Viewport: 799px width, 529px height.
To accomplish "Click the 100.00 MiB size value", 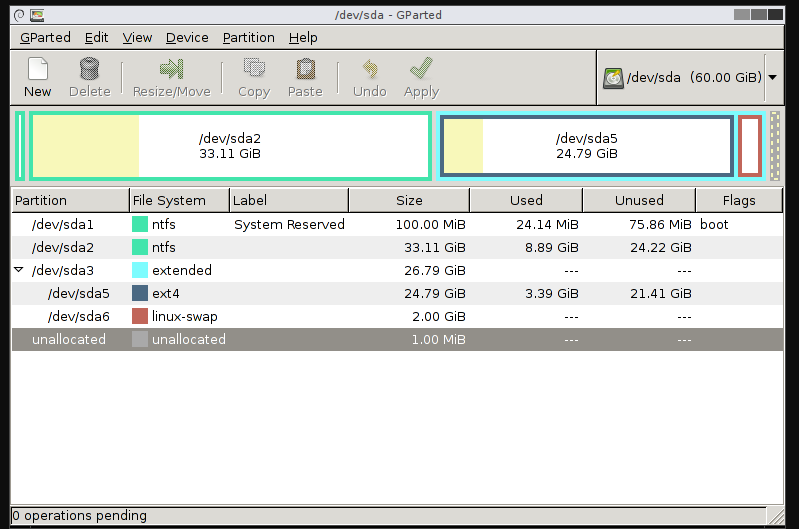I will click(431, 224).
